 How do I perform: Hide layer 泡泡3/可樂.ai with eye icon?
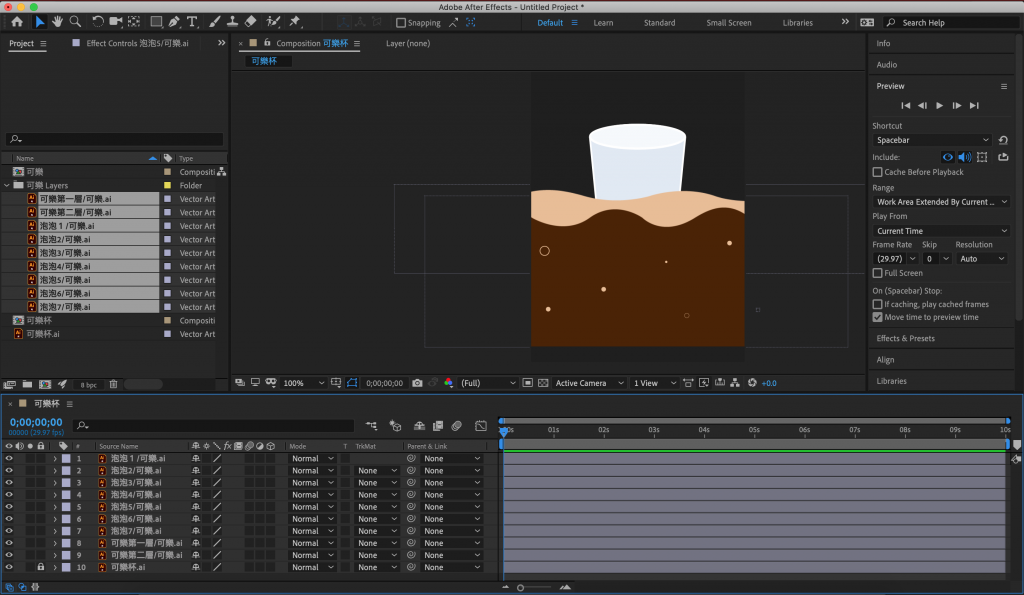point(9,483)
